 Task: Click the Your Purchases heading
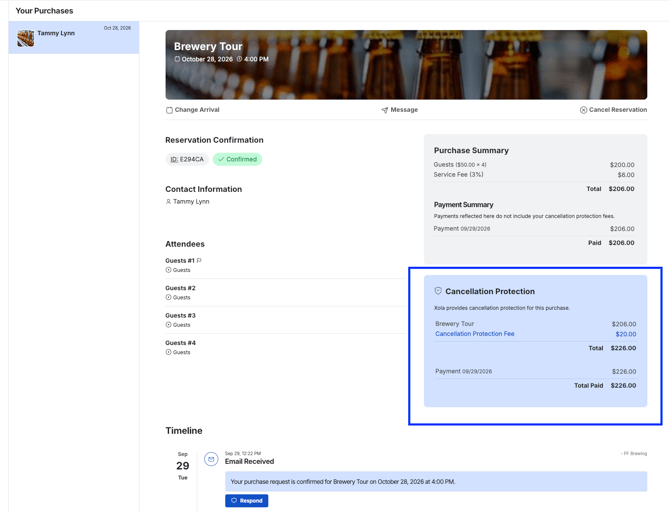(44, 11)
